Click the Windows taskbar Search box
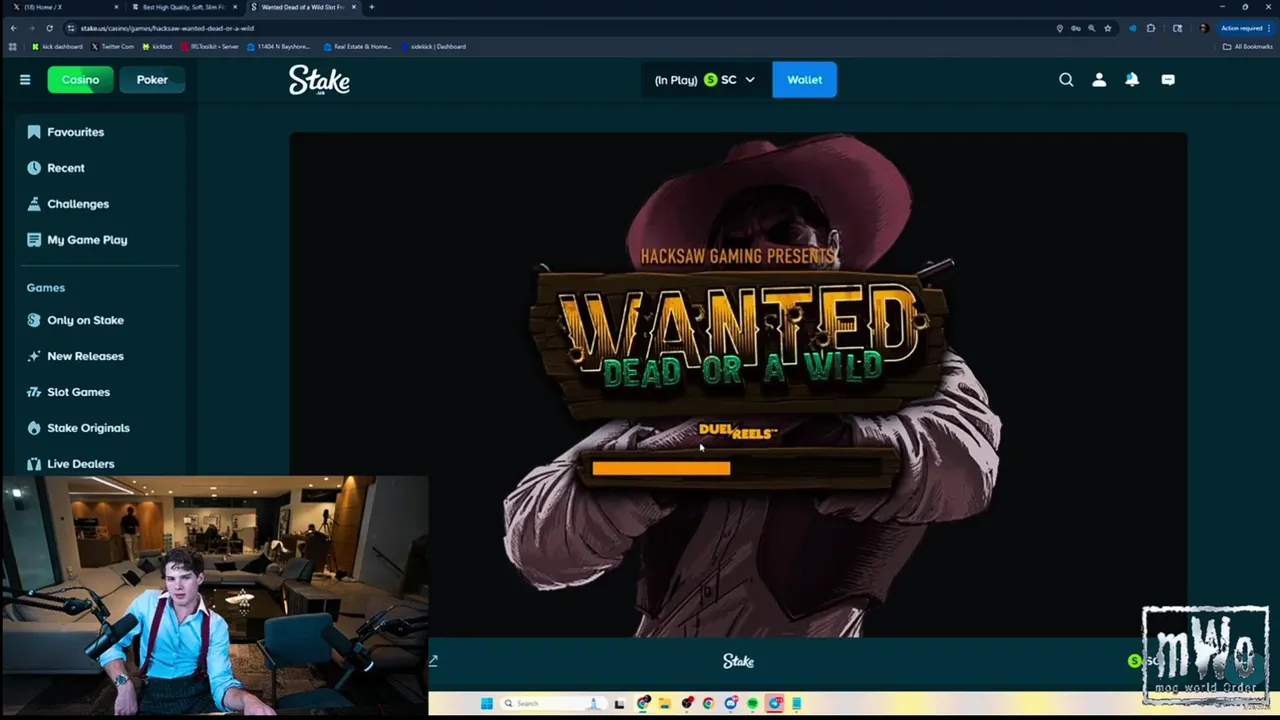This screenshot has height=720, width=1280. 552,703
